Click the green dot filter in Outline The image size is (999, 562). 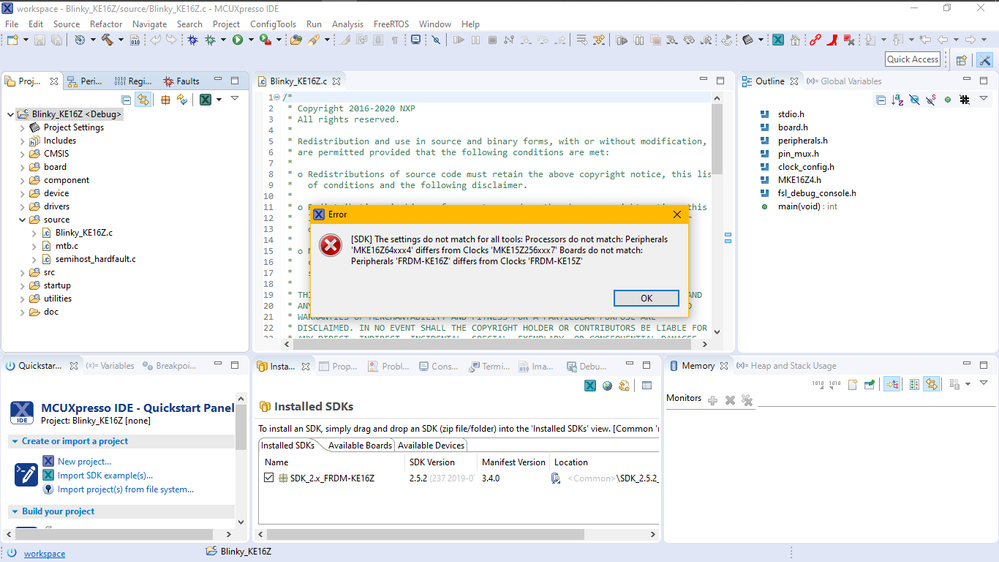tap(947, 100)
